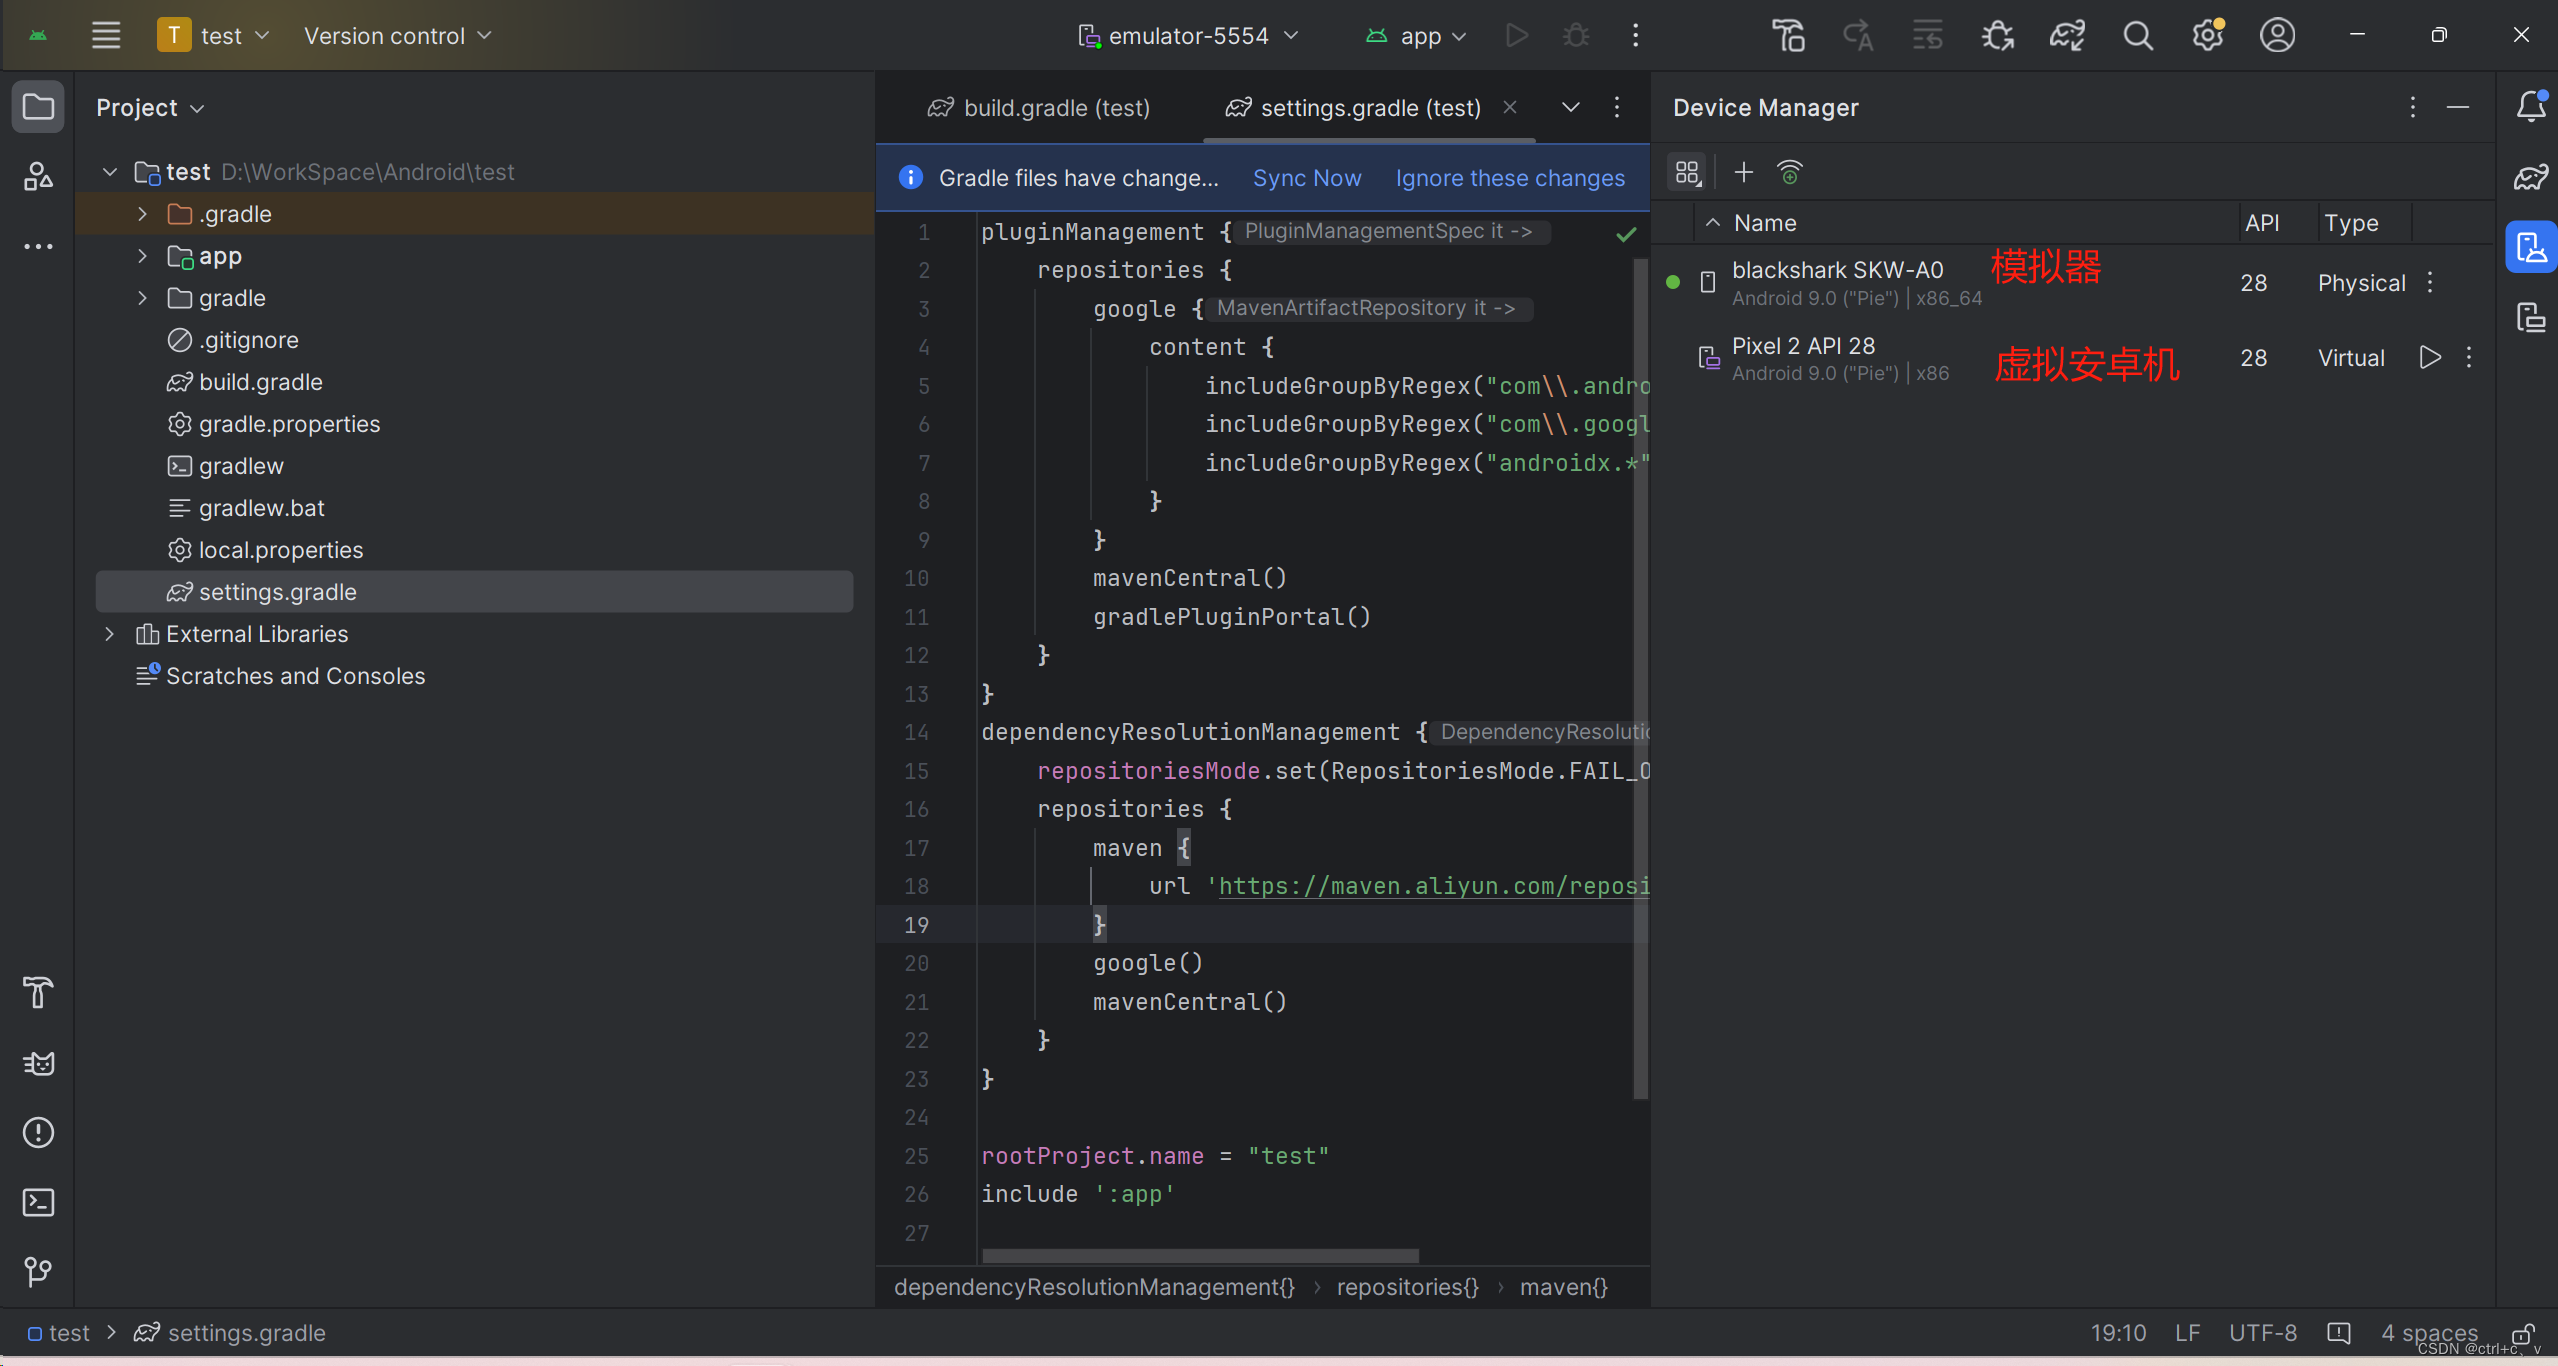Viewport: 2558px width, 1366px height.
Task: Start the Pixel 2 API 28 emulator
Action: [x=2430, y=357]
